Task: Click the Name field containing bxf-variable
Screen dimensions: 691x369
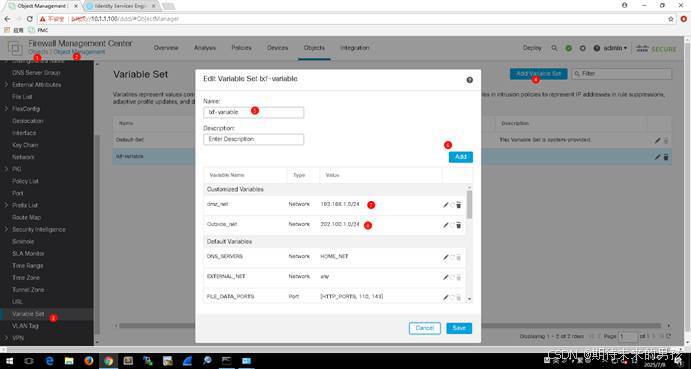Action: coord(253,112)
